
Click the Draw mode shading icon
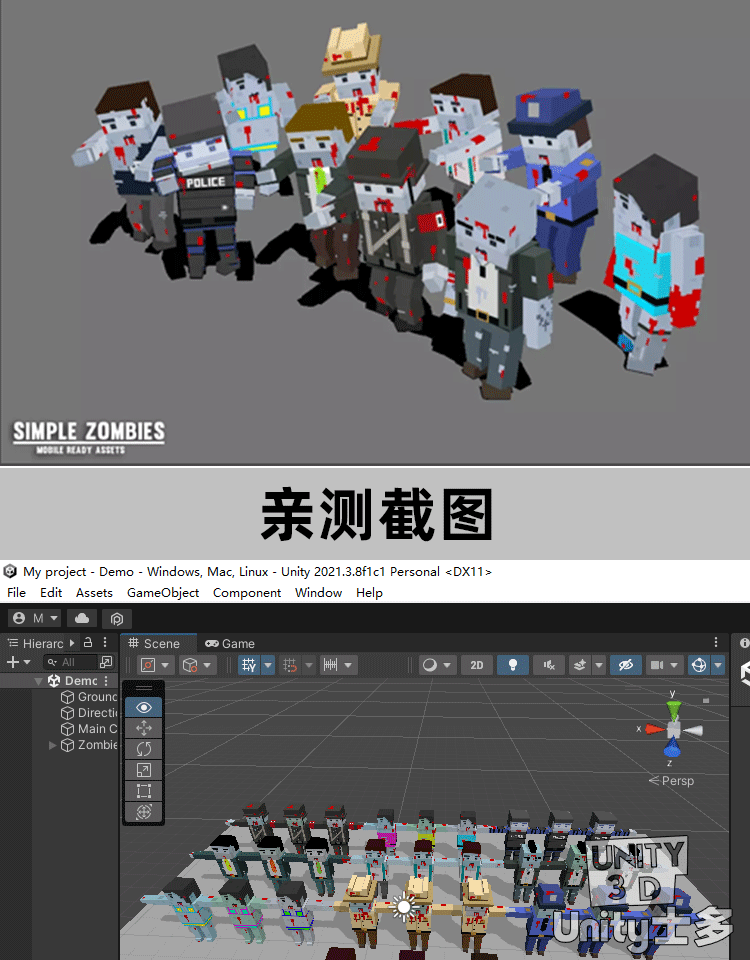click(x=430, y=665)
